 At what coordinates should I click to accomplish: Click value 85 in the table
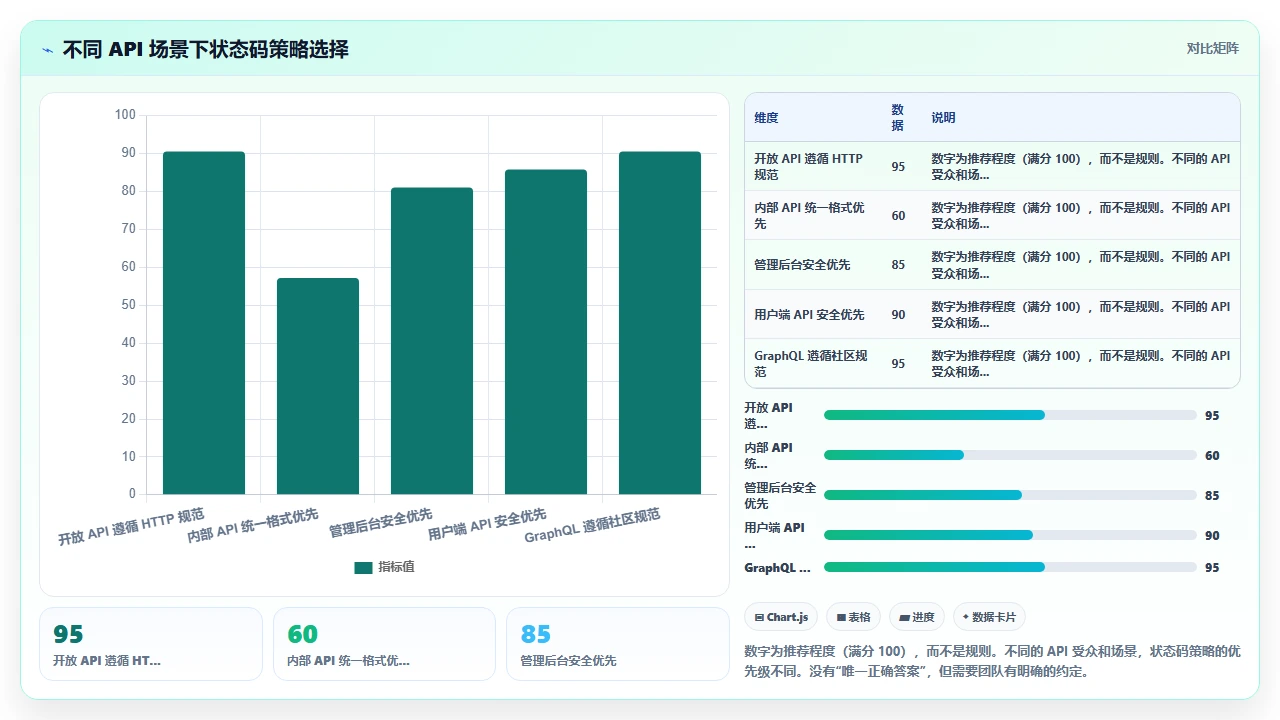898,265
